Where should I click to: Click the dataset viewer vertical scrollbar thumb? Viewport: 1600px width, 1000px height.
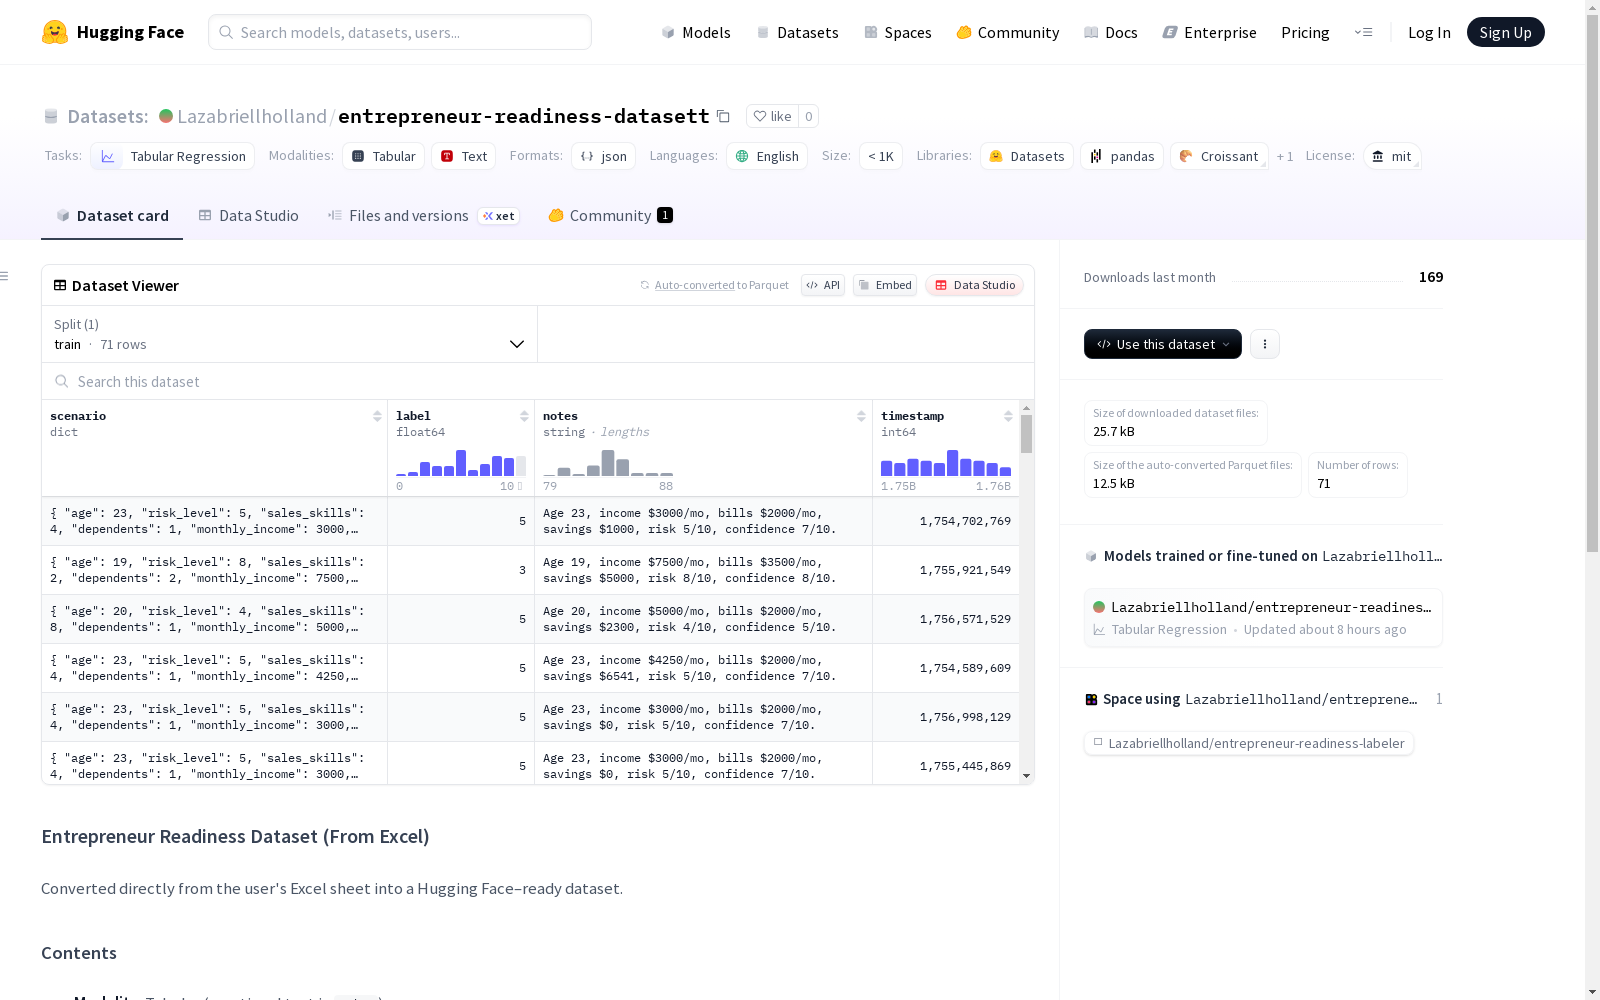[x=1026, y=434]
